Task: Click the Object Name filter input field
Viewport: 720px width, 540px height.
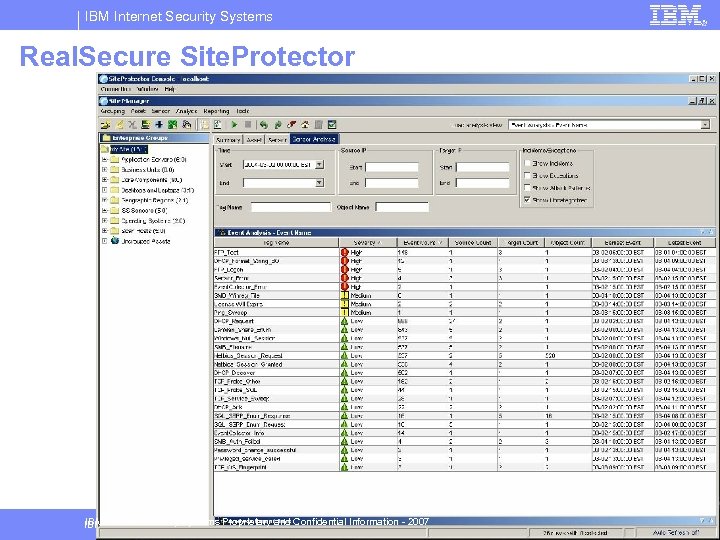Action: [402, 207]
